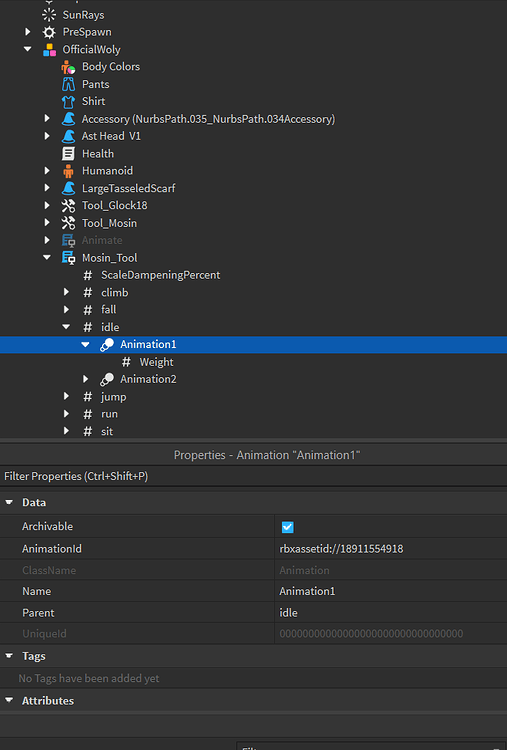Click the Body Colors icon
Screen dimensions: 507x750
click(x=68, y=67)
